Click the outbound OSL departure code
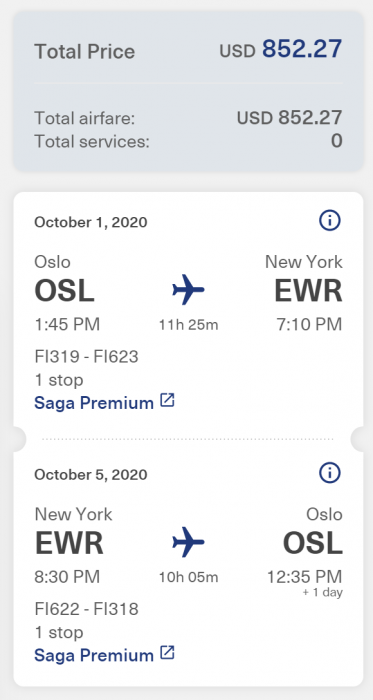373x700 pixels. pyautogui.click(x=65, y=291)
